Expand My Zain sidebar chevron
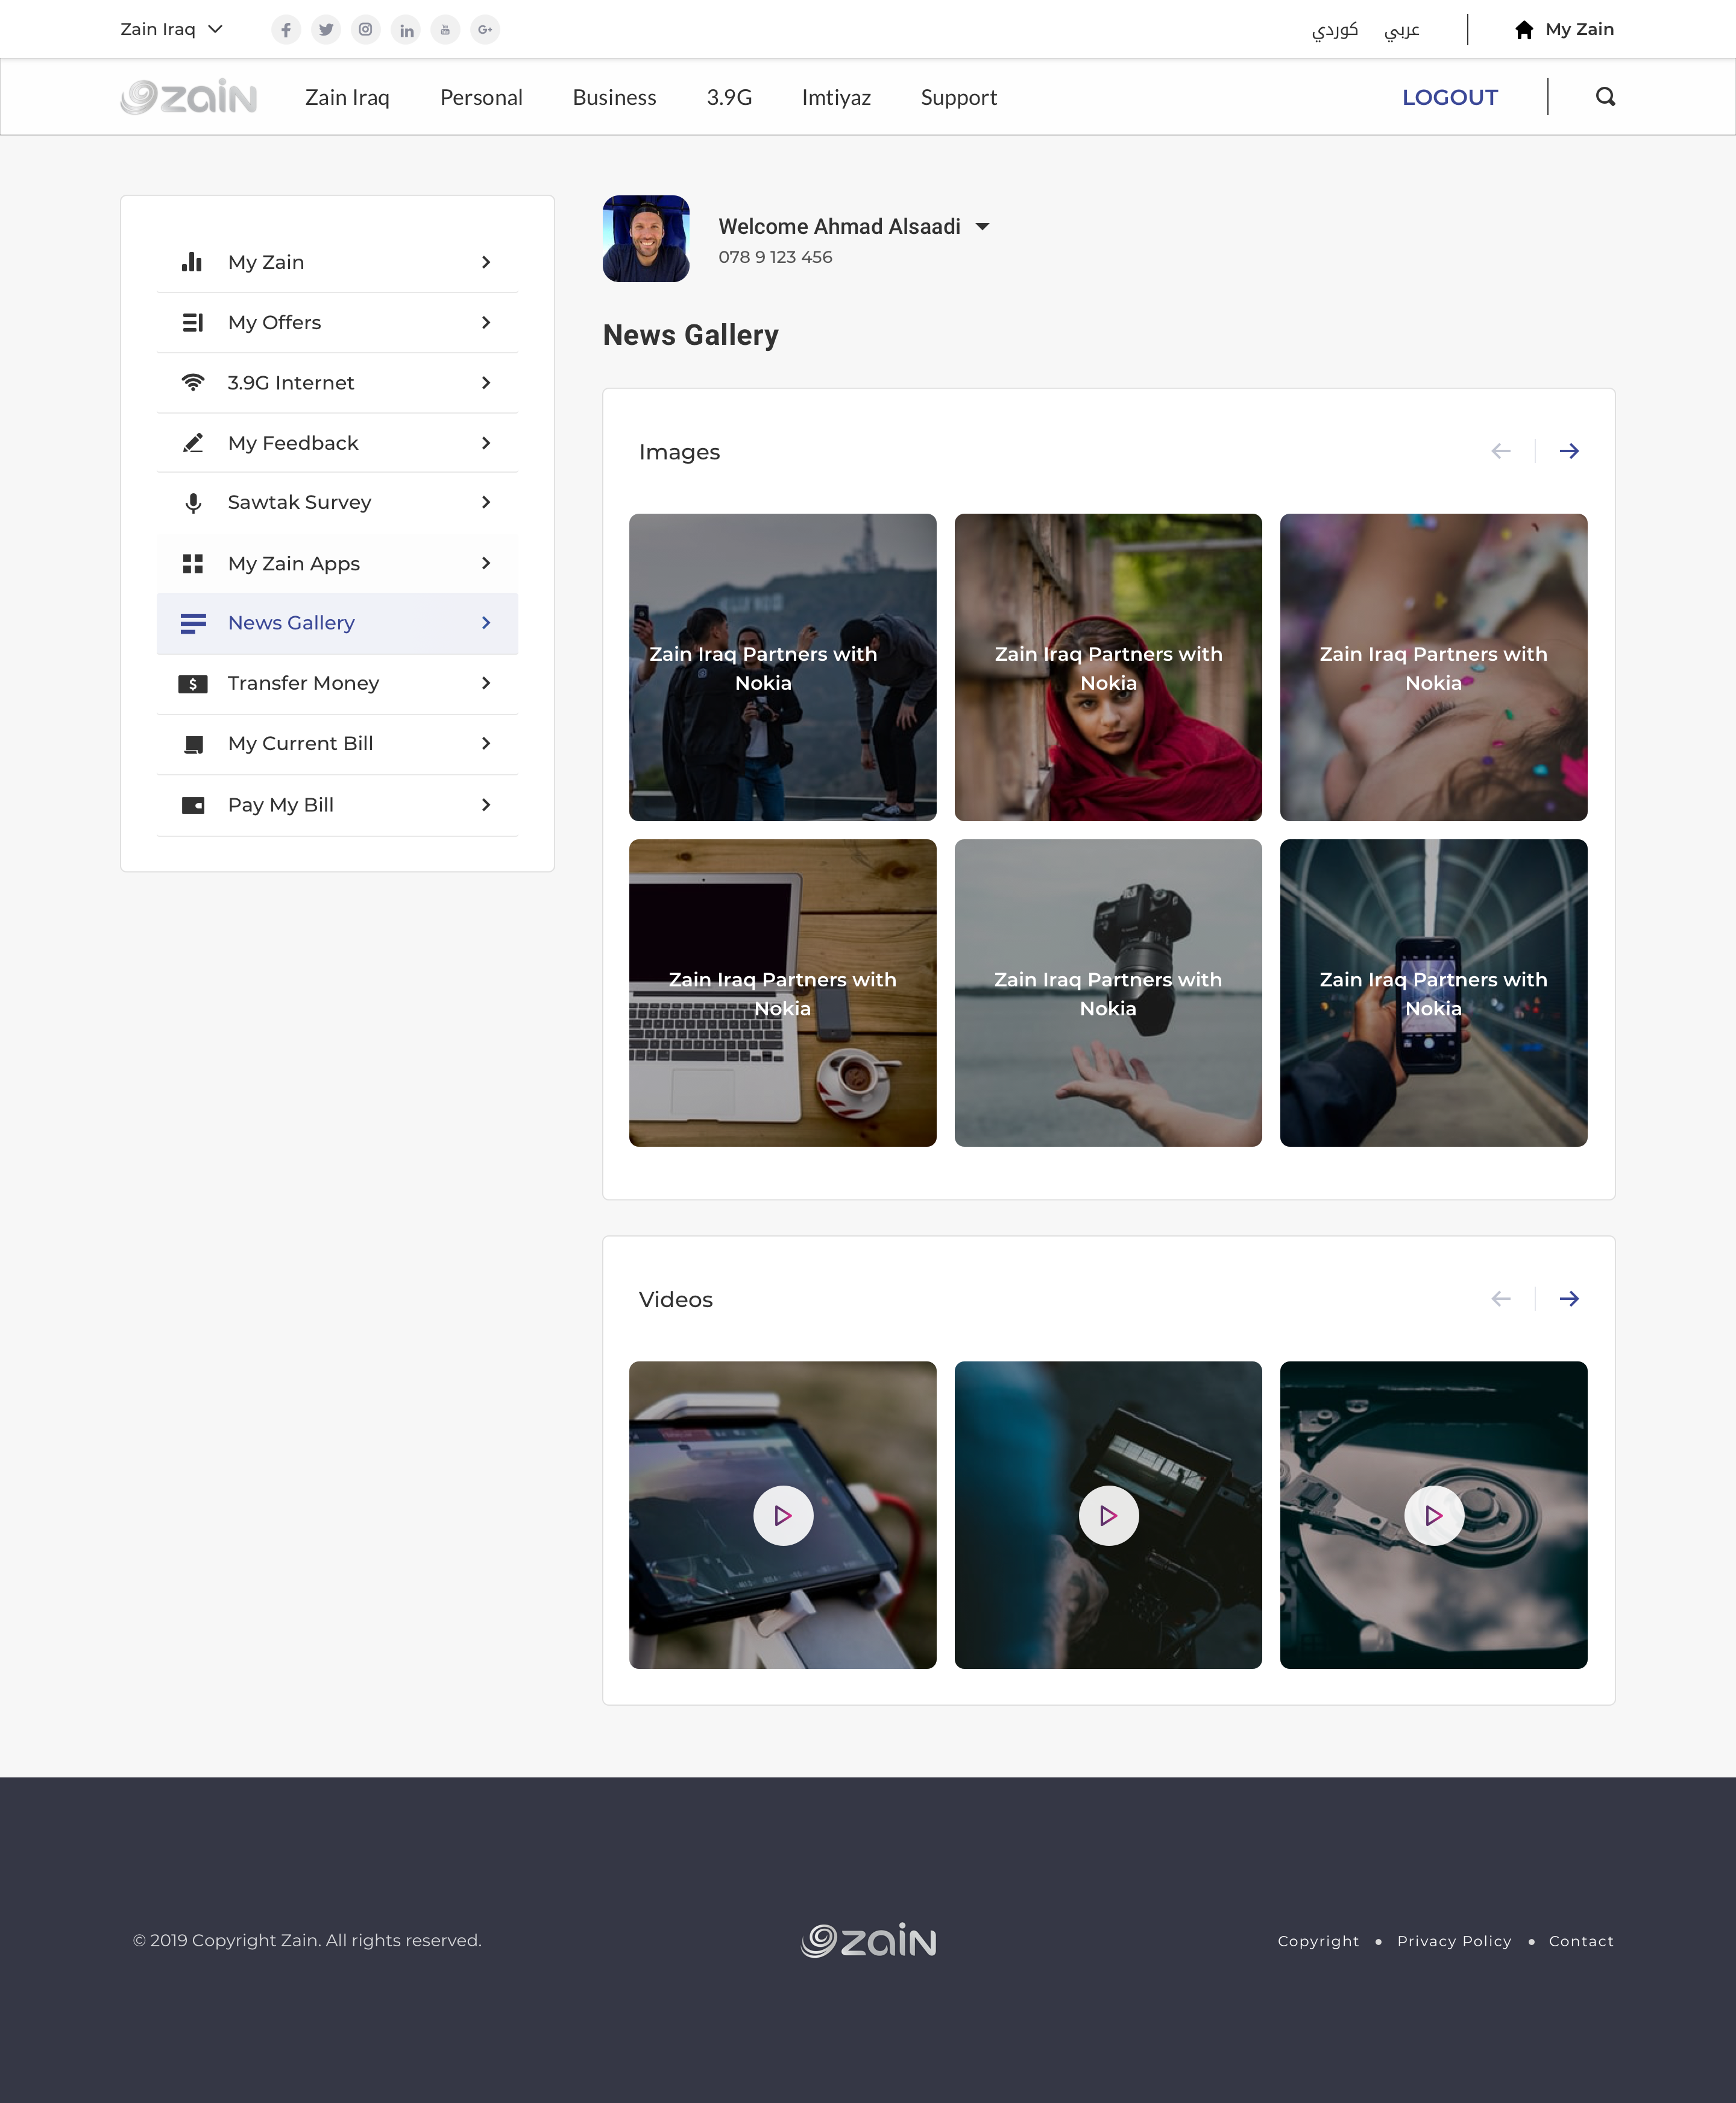The height and width of the screenshot is (2103, 1736). 486,262
